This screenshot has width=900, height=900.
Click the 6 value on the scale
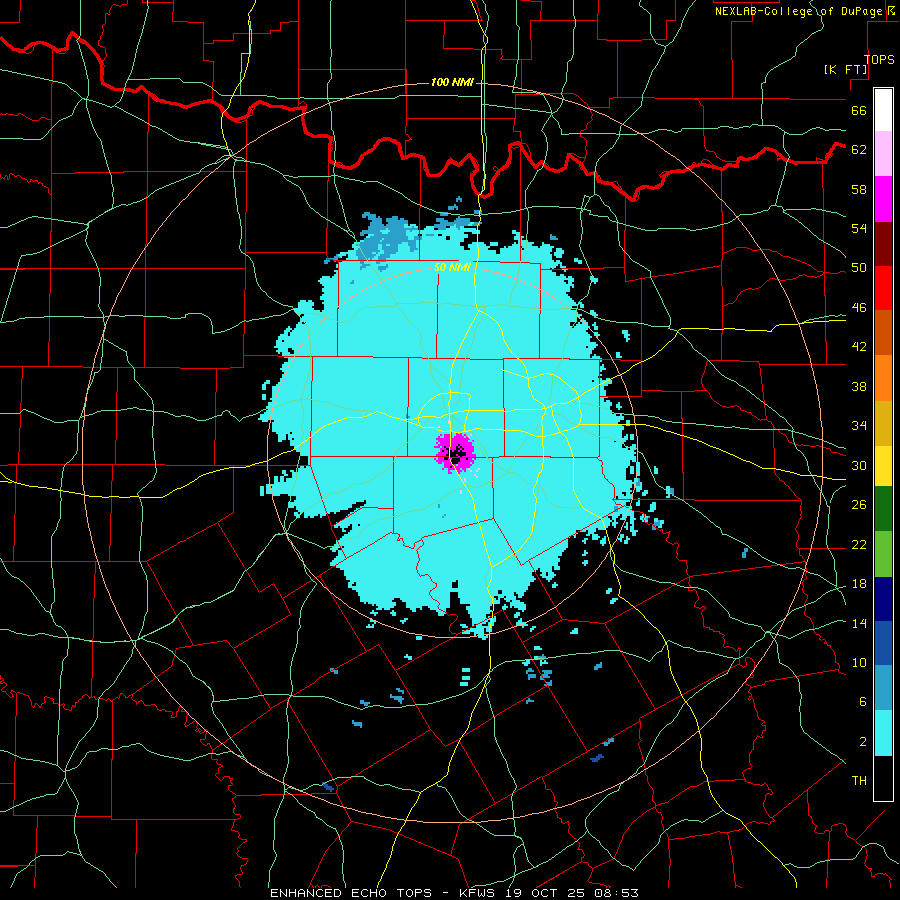[x=863, y=701]
